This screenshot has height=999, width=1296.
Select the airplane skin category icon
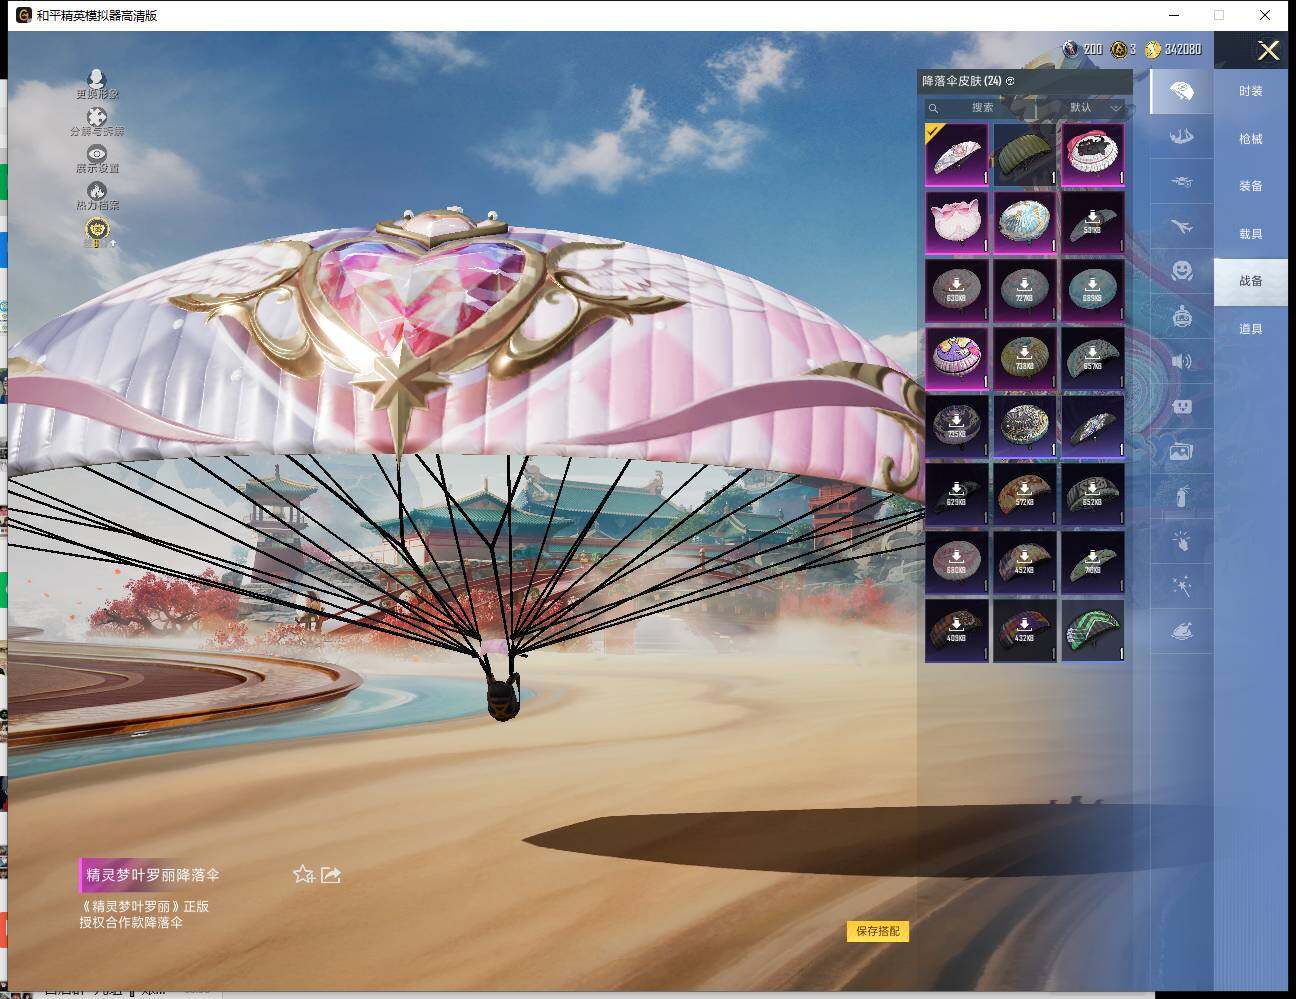pyautogui.click(x=1181, y=227)
